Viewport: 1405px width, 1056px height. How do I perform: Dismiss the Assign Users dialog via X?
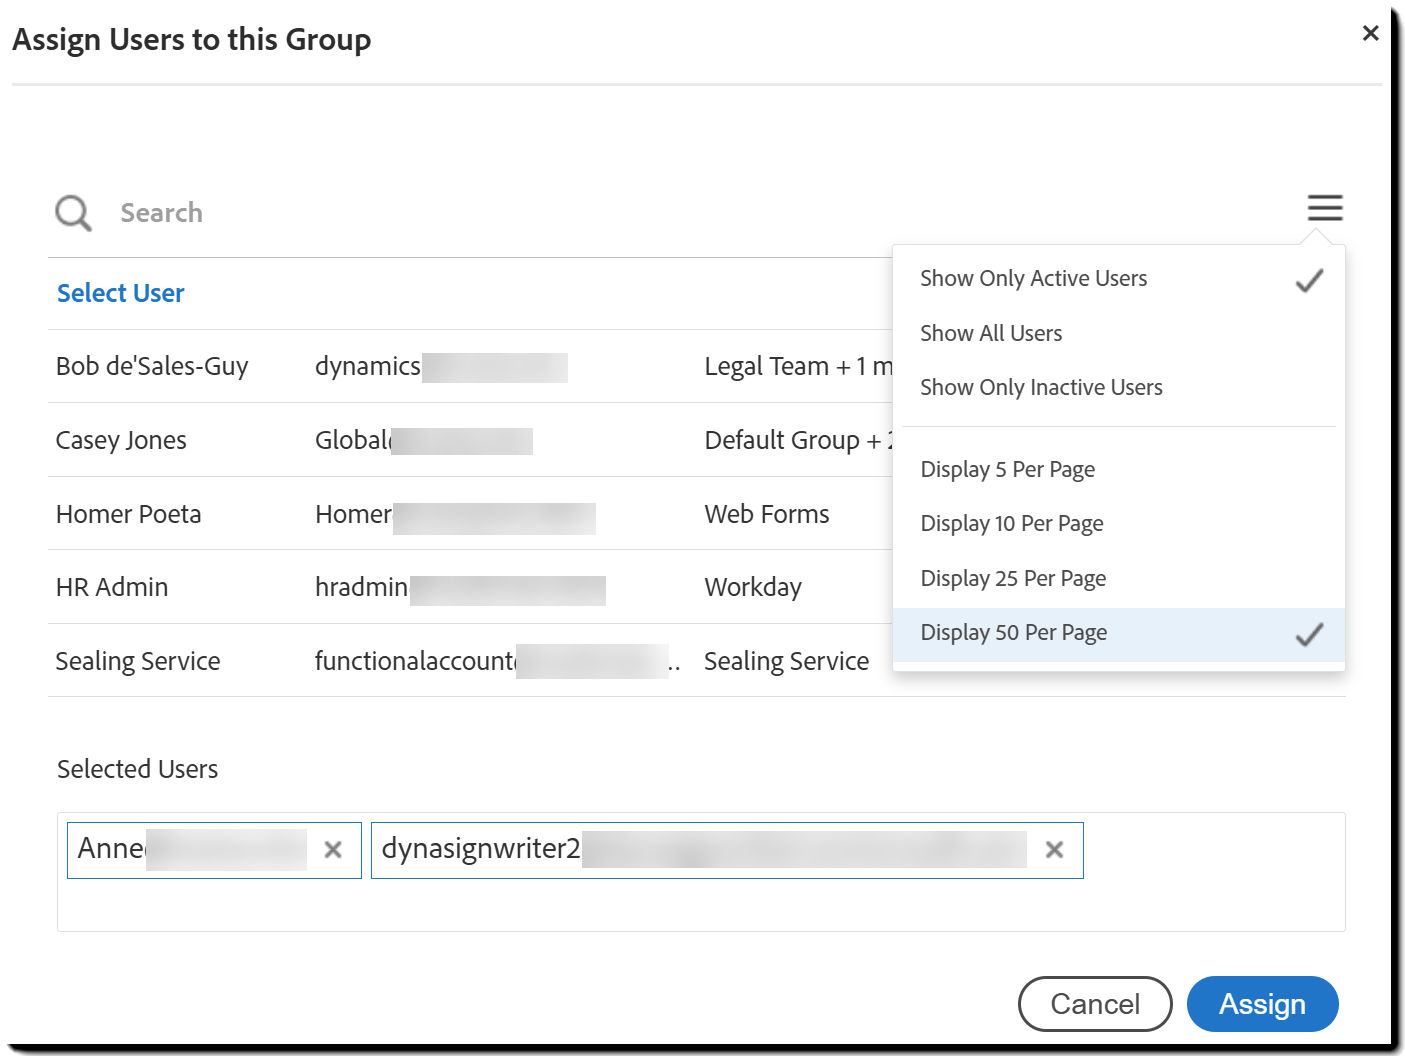pos(1370,32)
